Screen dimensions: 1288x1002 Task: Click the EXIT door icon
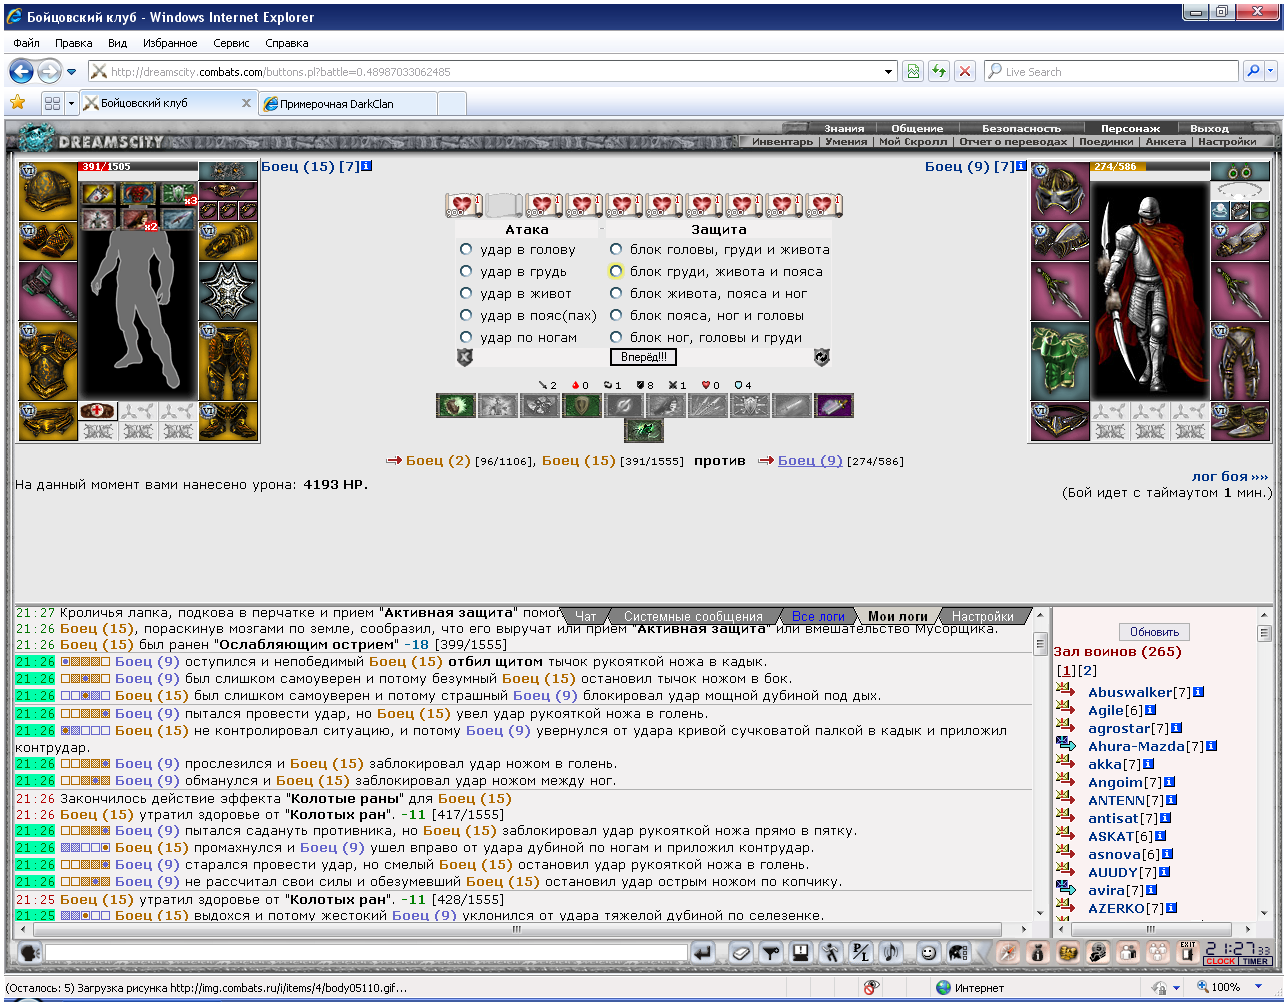point(1187,952)
